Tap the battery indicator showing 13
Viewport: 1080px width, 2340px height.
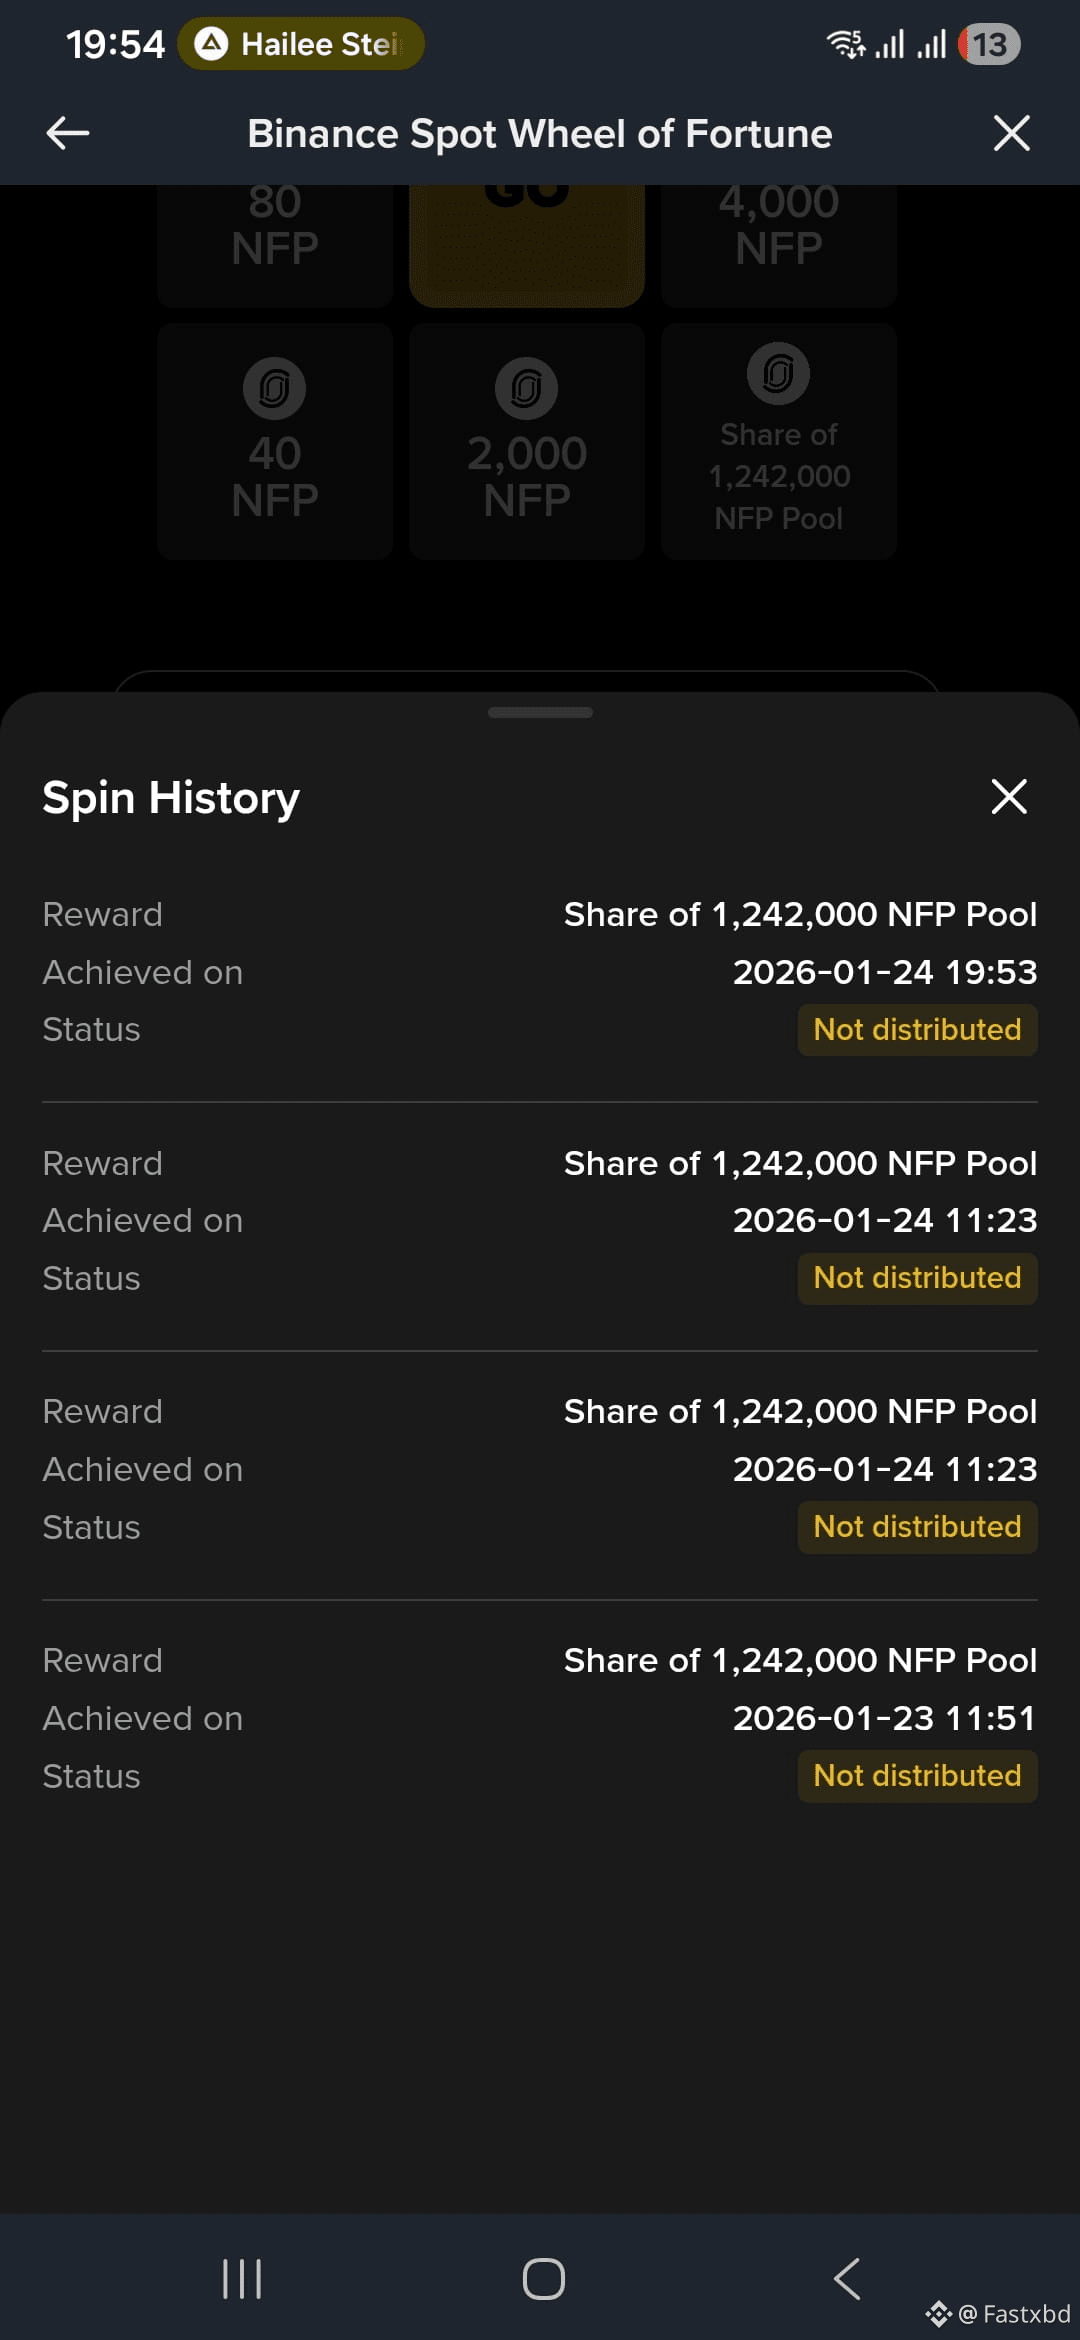[989, 44]
